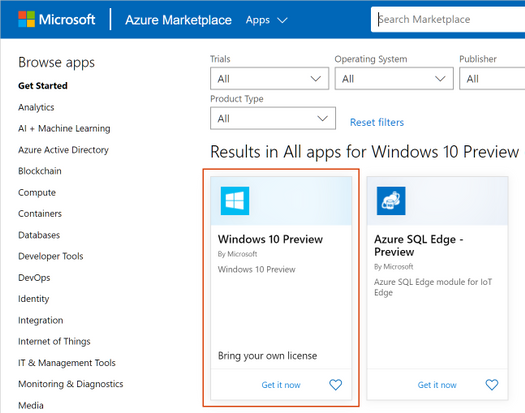Click the results heading for Windows 10 Preview
The width and height of the screenshot is (525, 413).
click(x=365, y=152)
